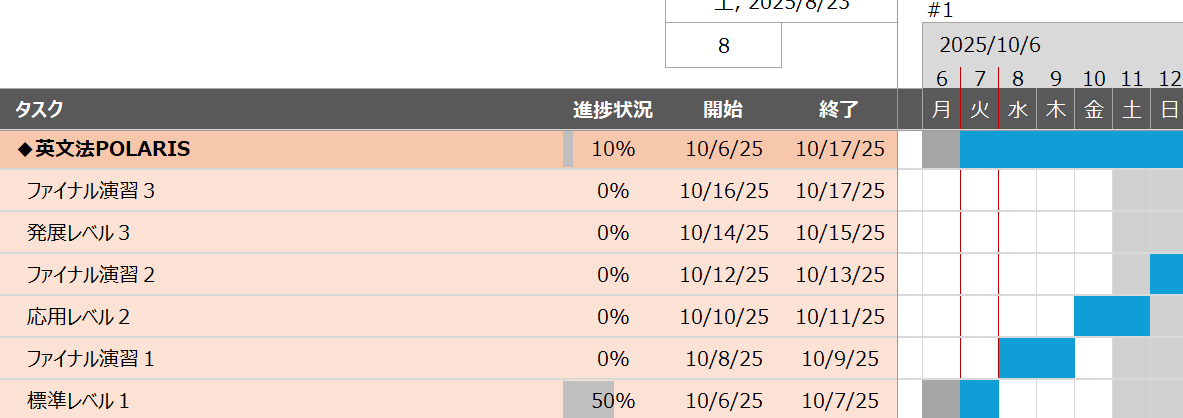The image size is (1183, 418).
Task: Select the ファイナル演習 1 task cell
Action: tap(91, 359)
